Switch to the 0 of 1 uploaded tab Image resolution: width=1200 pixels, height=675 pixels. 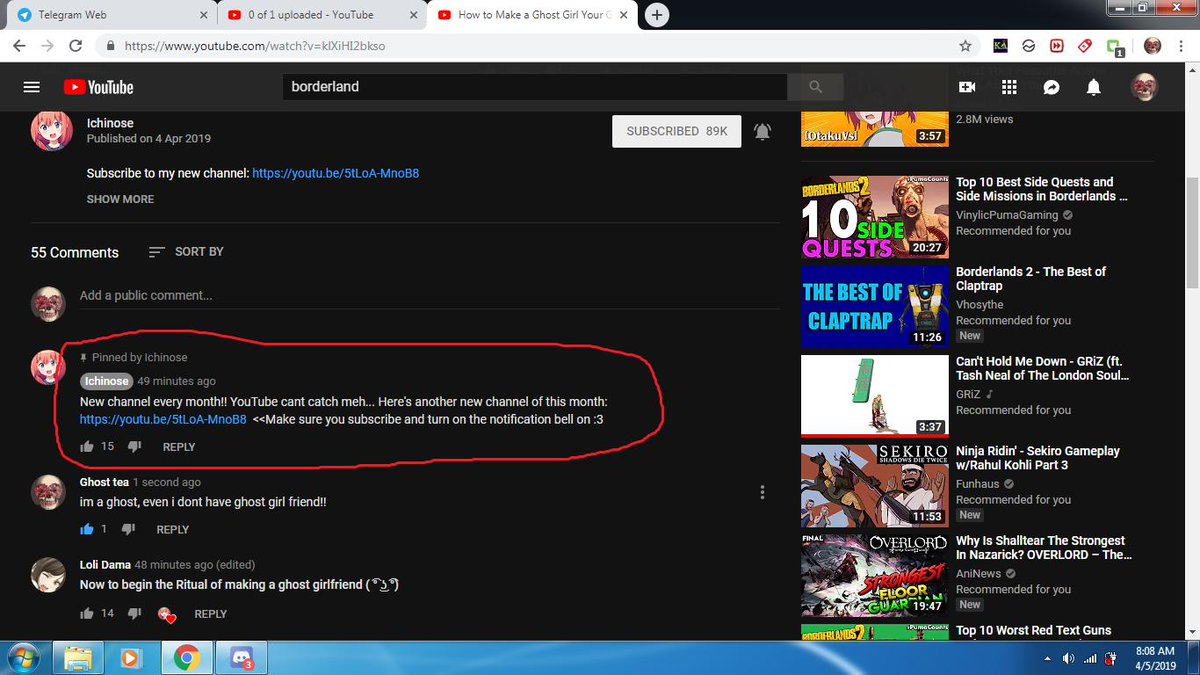point(321,15)
